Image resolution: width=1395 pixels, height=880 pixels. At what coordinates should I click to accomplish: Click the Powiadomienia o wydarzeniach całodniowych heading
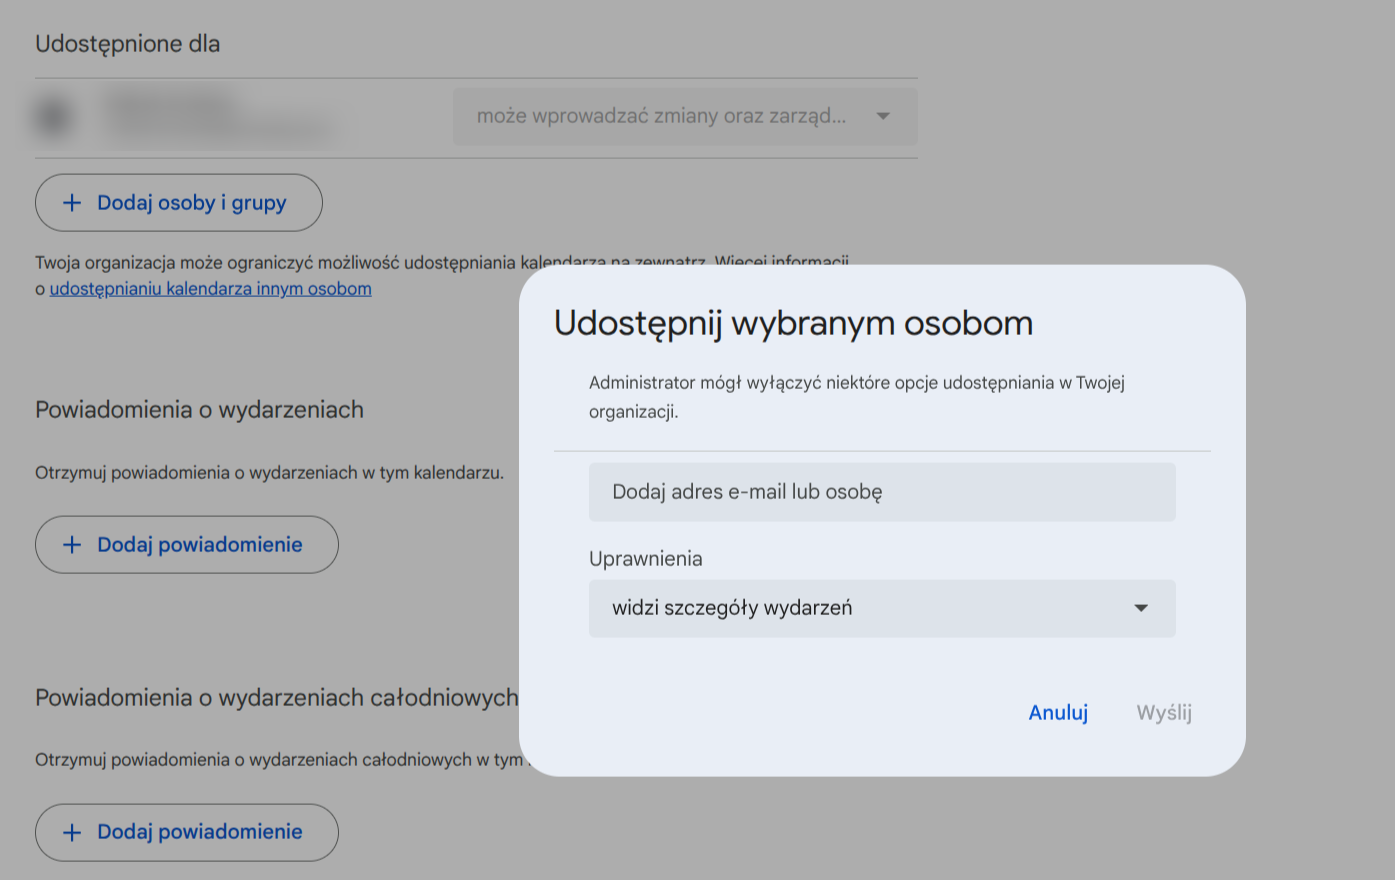pos(277,698)
